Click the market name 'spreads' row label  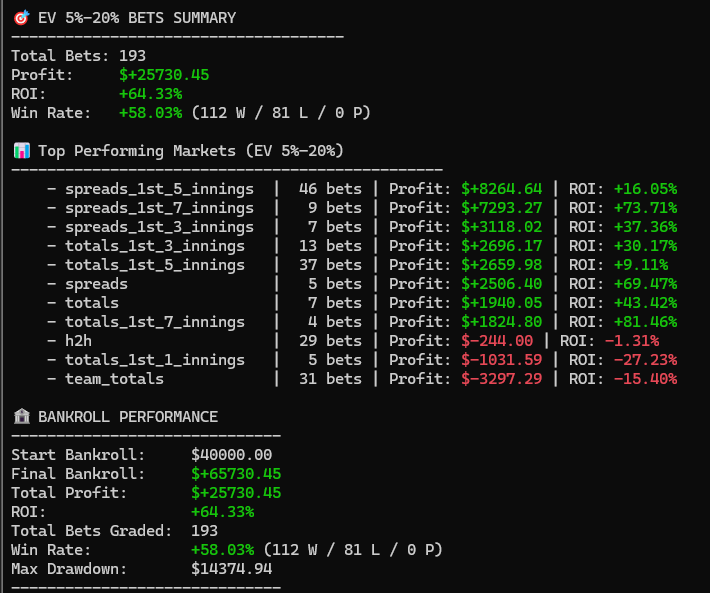pyautogui.click(x=96, y=284)
